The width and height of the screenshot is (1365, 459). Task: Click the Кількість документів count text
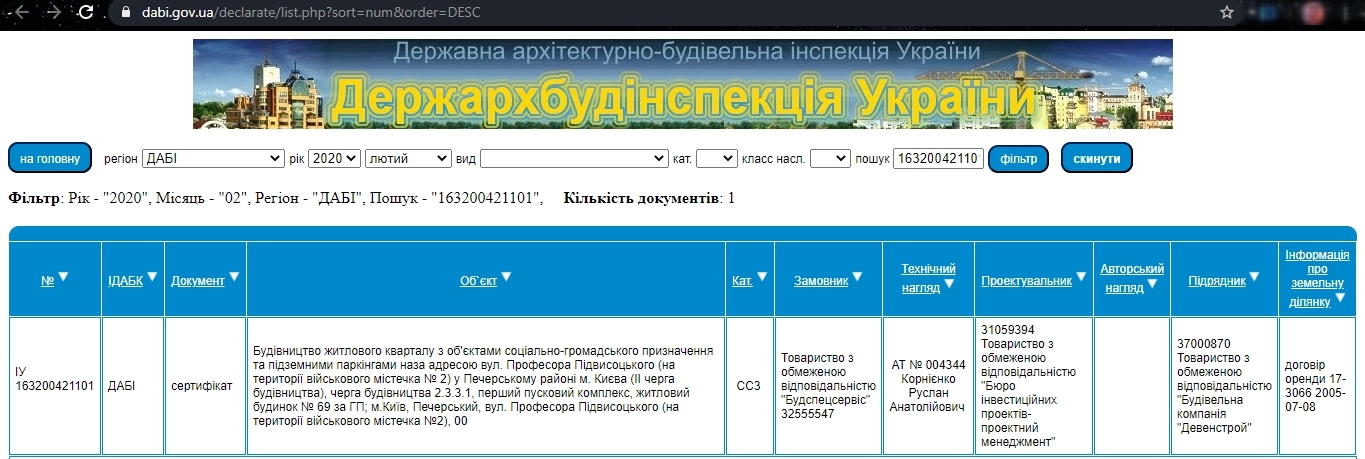tap(649, 198)
